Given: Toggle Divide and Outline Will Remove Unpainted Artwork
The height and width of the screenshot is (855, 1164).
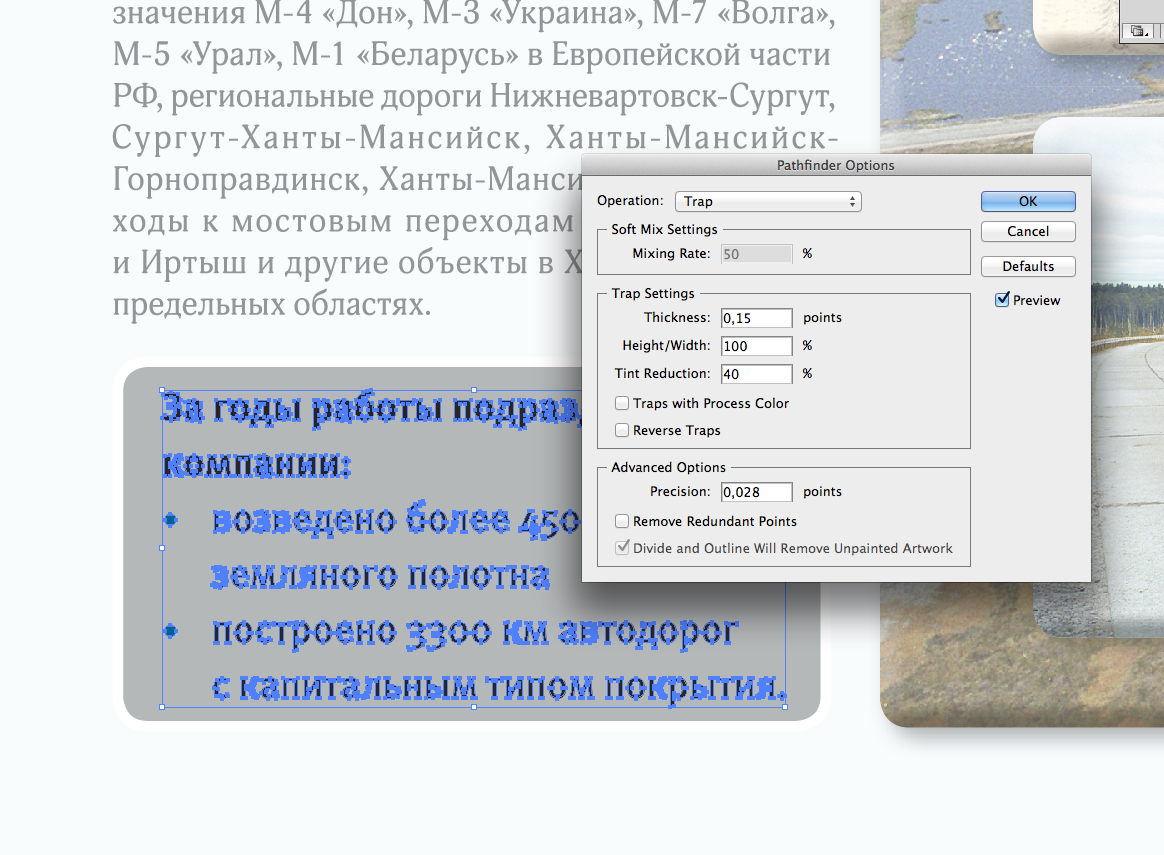Looking at the screenshot, I should click(622, 548).
